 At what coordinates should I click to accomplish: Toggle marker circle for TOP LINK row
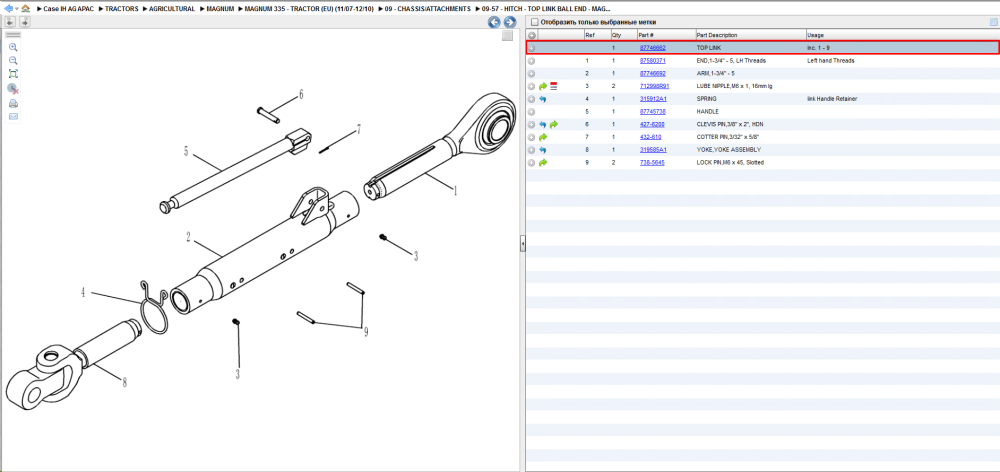[x=532, y=48]
